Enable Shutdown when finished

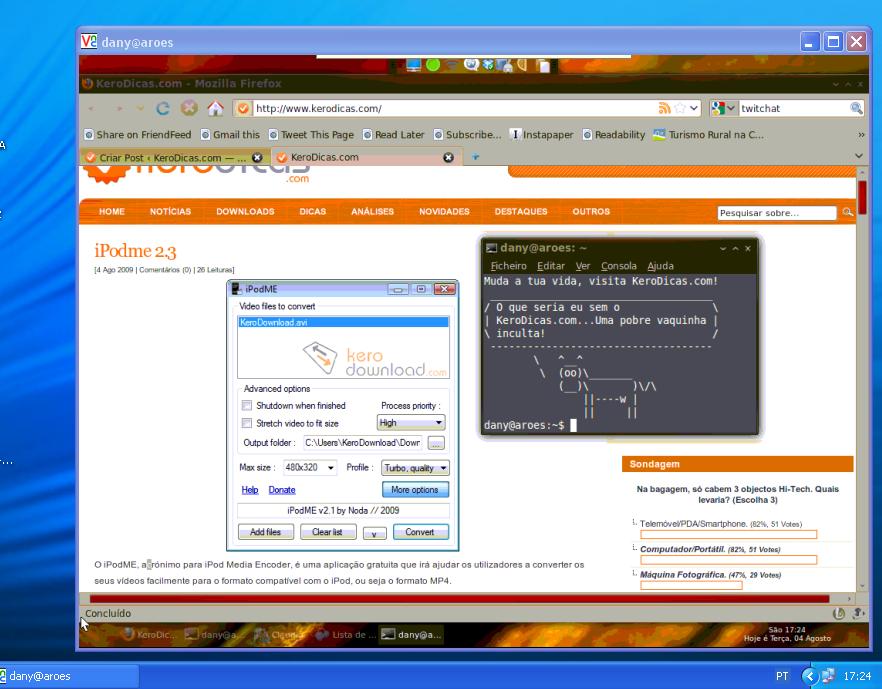[246, 406]
